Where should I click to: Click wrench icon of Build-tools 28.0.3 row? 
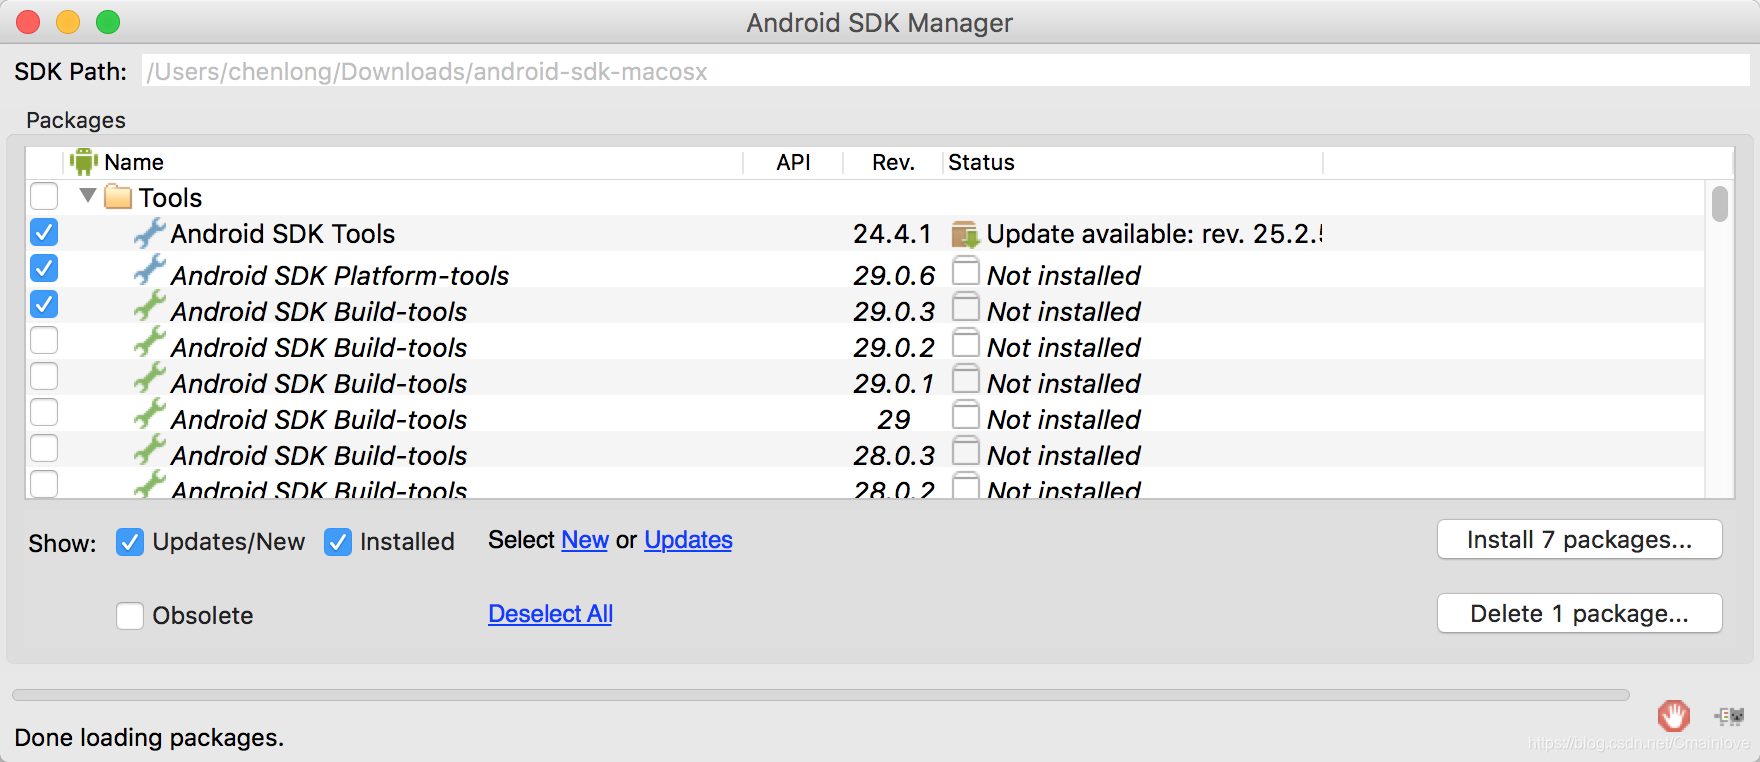click(x=149, y=451)
